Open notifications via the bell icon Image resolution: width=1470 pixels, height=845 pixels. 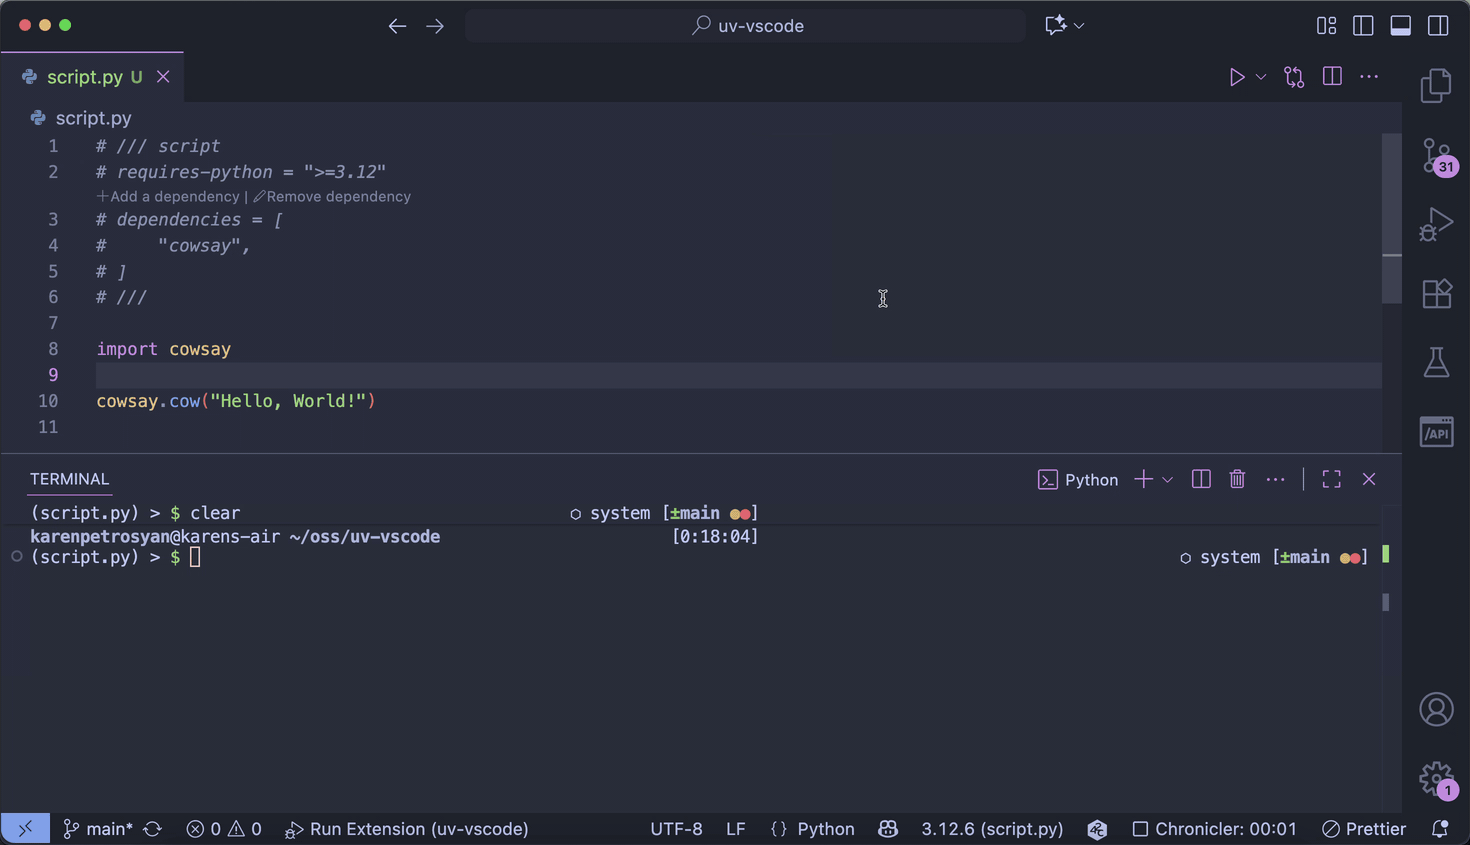coord(1440,829)
